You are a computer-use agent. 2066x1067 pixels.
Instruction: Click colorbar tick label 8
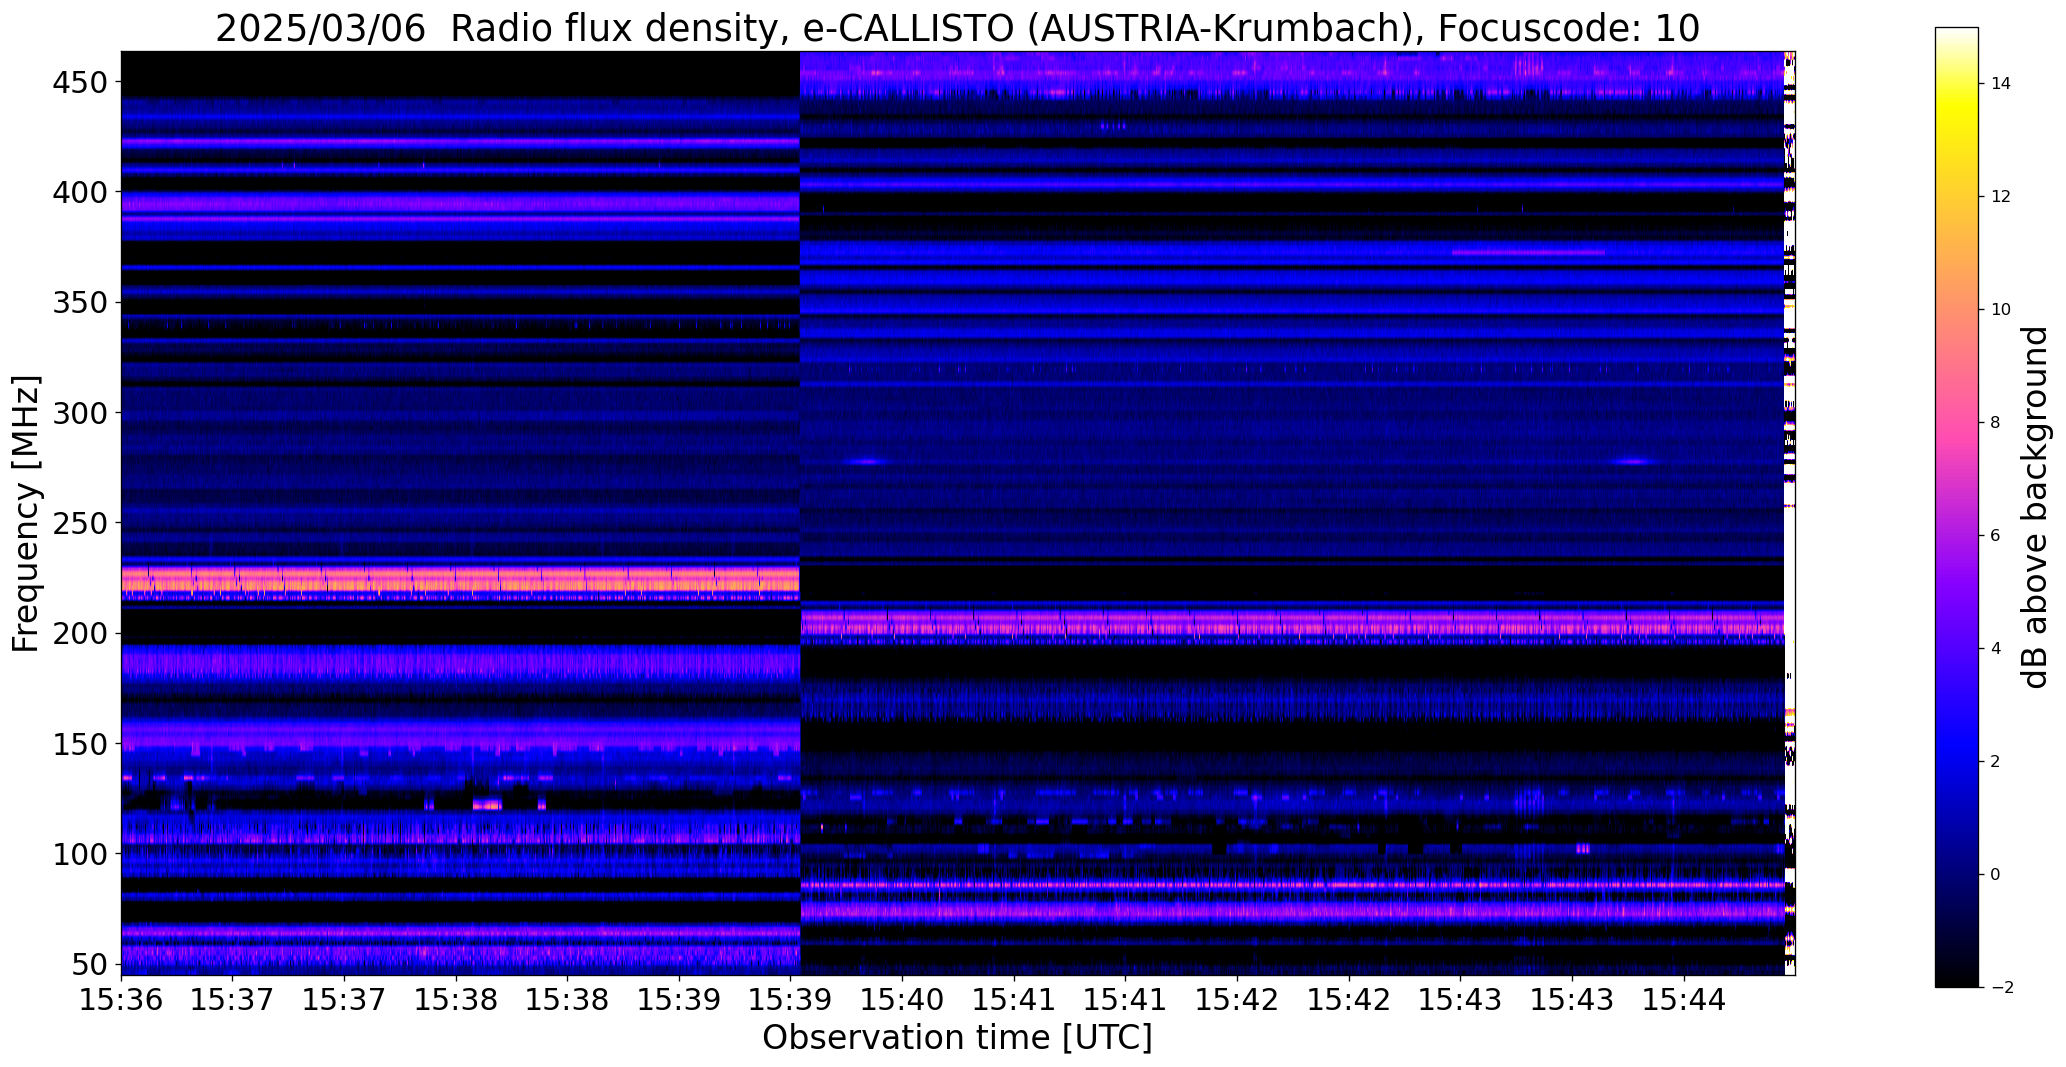[1995, 423]
